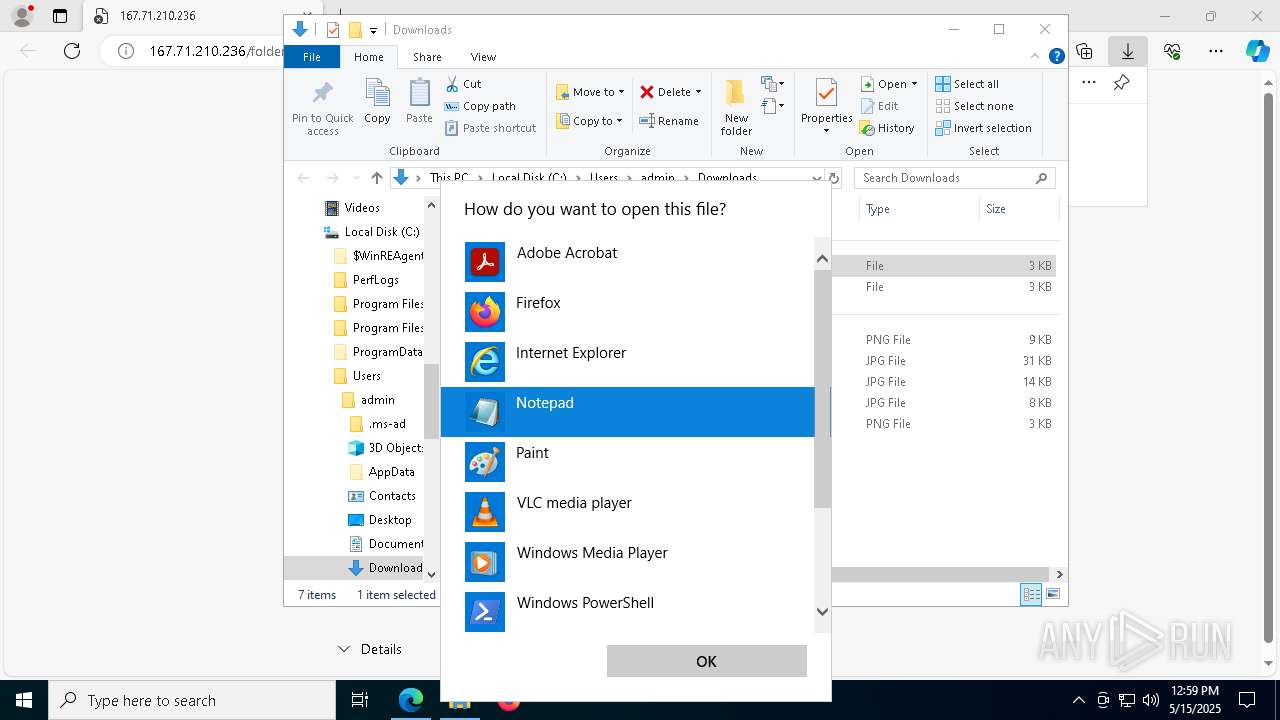Open Edge downloads toolbar button

(x=1128, y=50)
